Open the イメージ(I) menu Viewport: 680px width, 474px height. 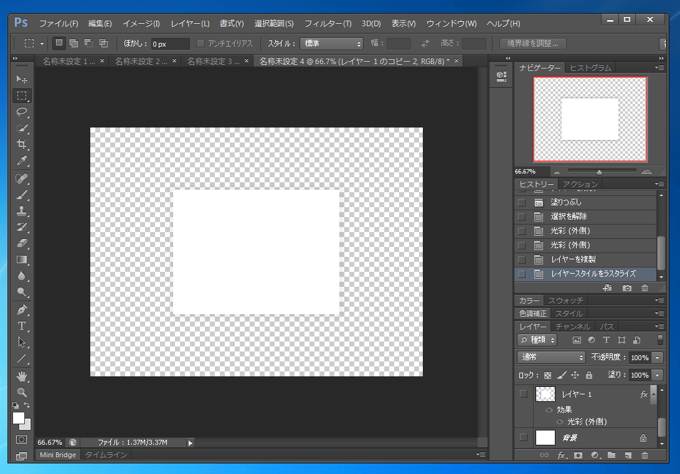(141, 23)
